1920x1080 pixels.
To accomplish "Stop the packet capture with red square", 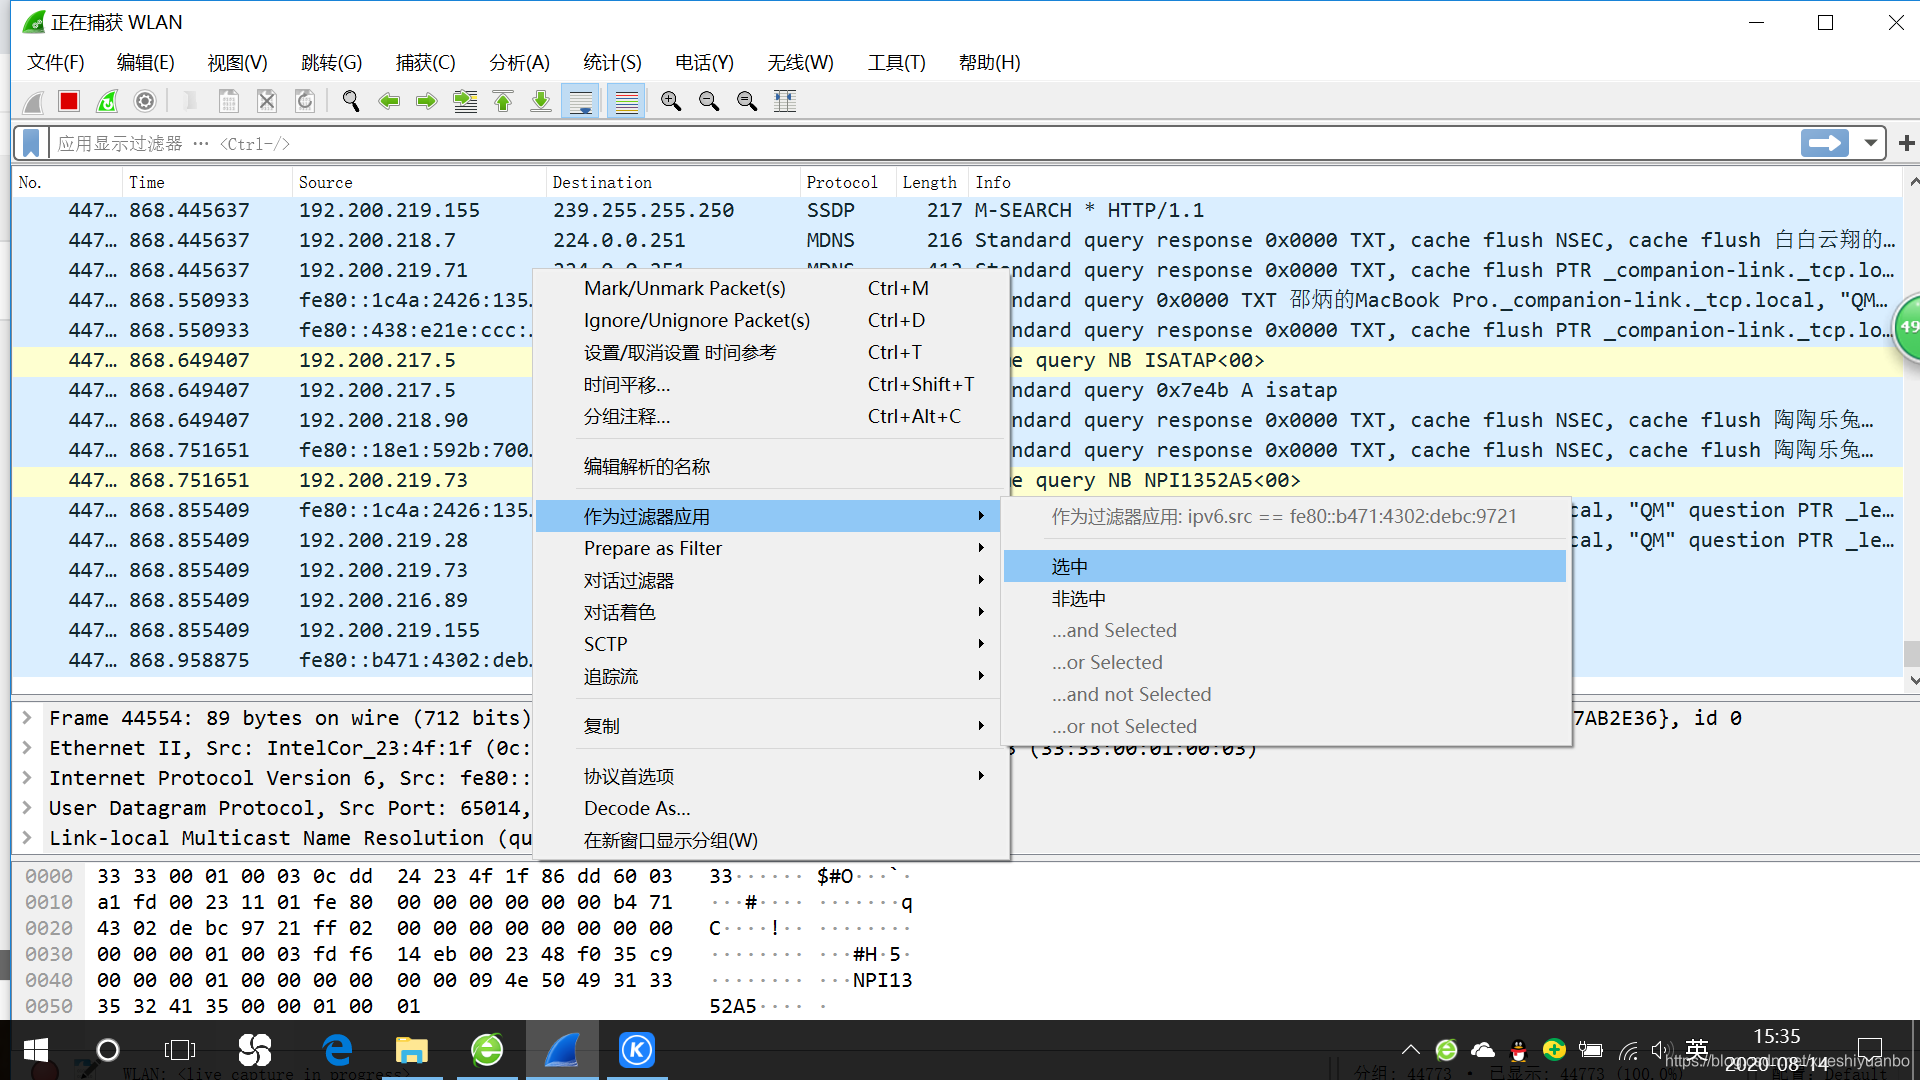I will click(x=68, y=101).
